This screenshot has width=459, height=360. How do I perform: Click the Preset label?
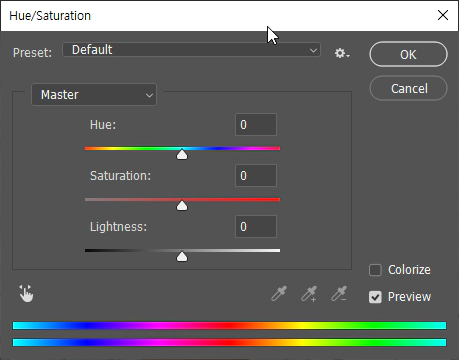pos(32,53)
